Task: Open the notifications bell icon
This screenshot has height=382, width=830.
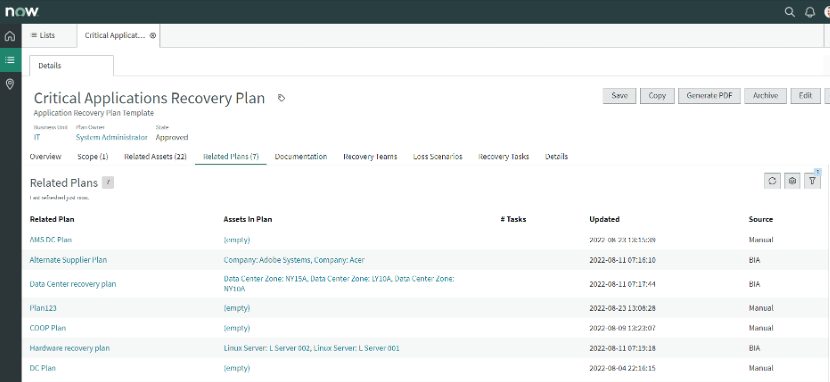Action: click(x=809, y=12)
